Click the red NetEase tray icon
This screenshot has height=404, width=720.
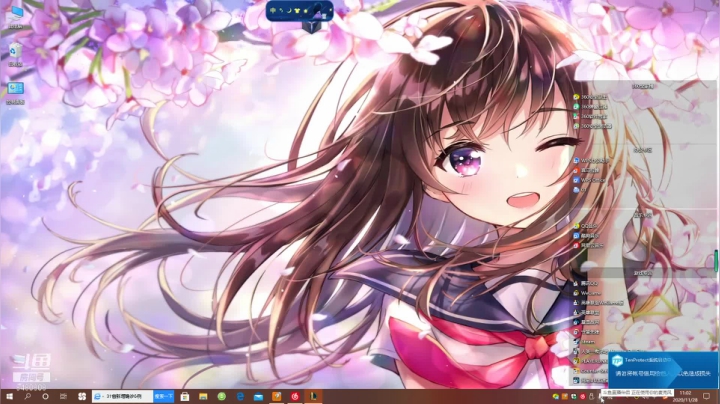(582, 397)
